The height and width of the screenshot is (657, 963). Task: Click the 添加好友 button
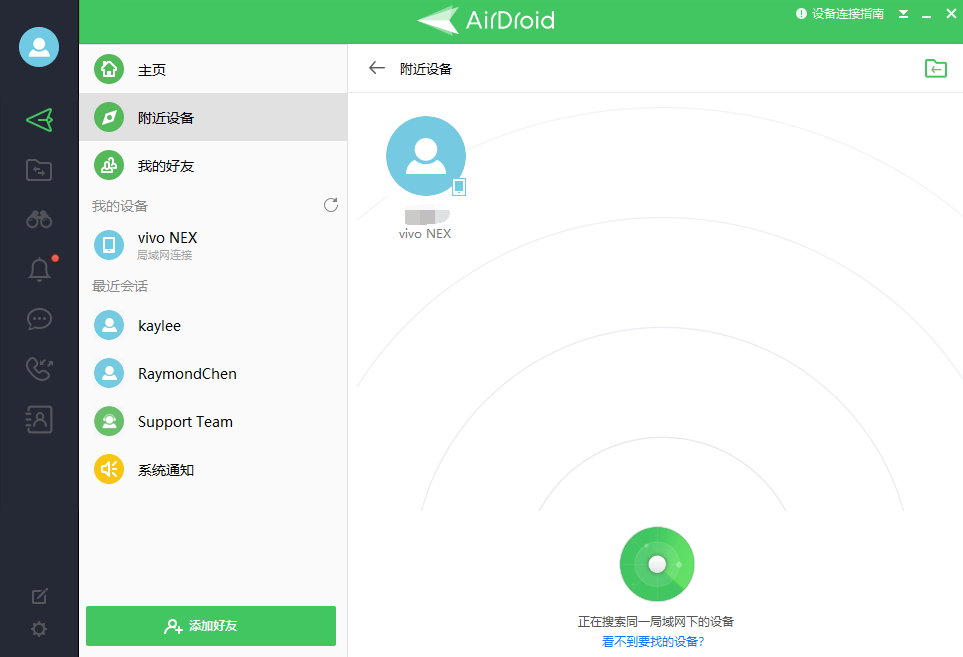pyautogui.click(x=211, y=626)
